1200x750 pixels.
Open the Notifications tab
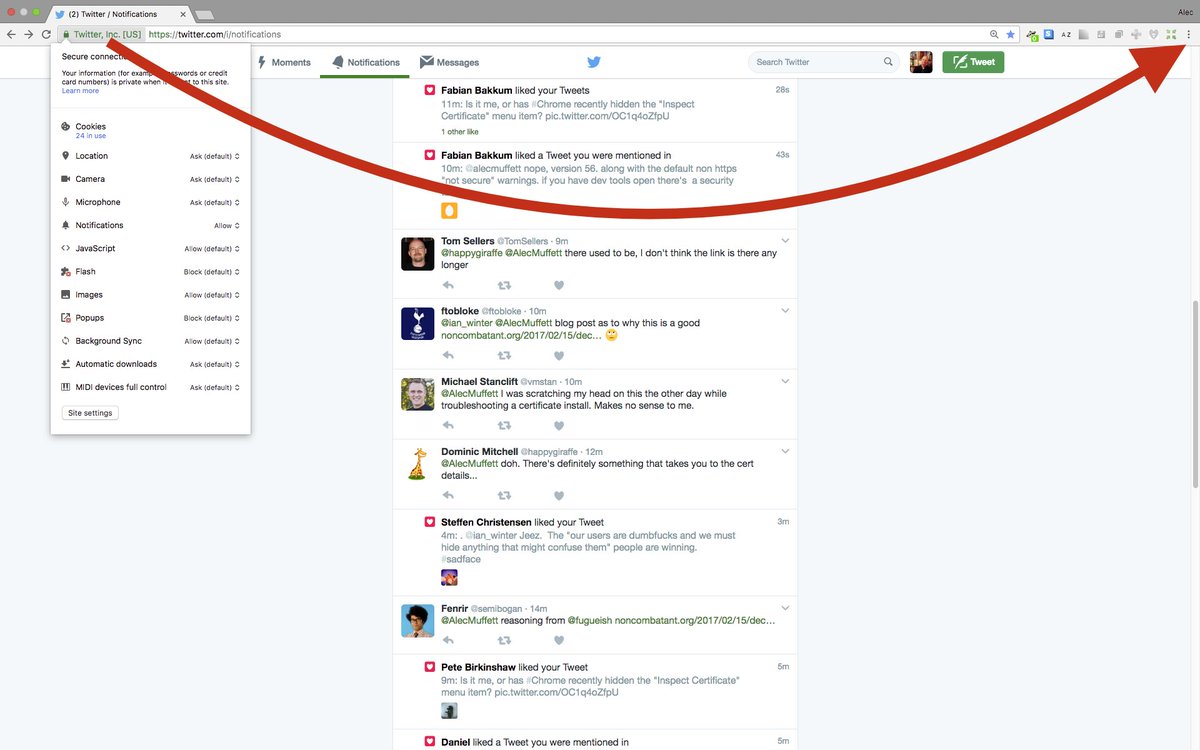click(366, 62)
